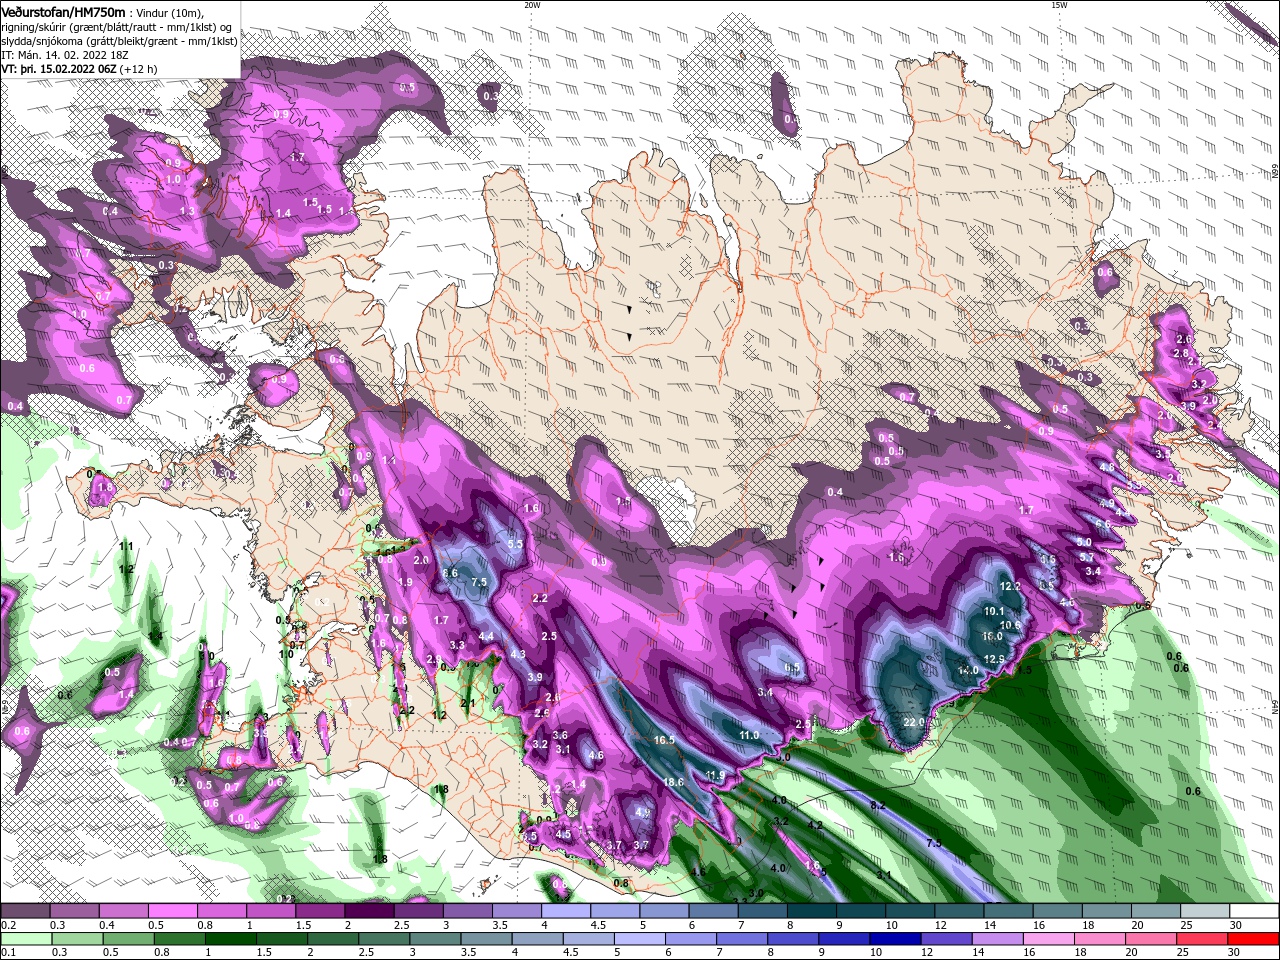
Task: Click the 12.2 precipitation value on the map
Action: [x=1010, y=586]
